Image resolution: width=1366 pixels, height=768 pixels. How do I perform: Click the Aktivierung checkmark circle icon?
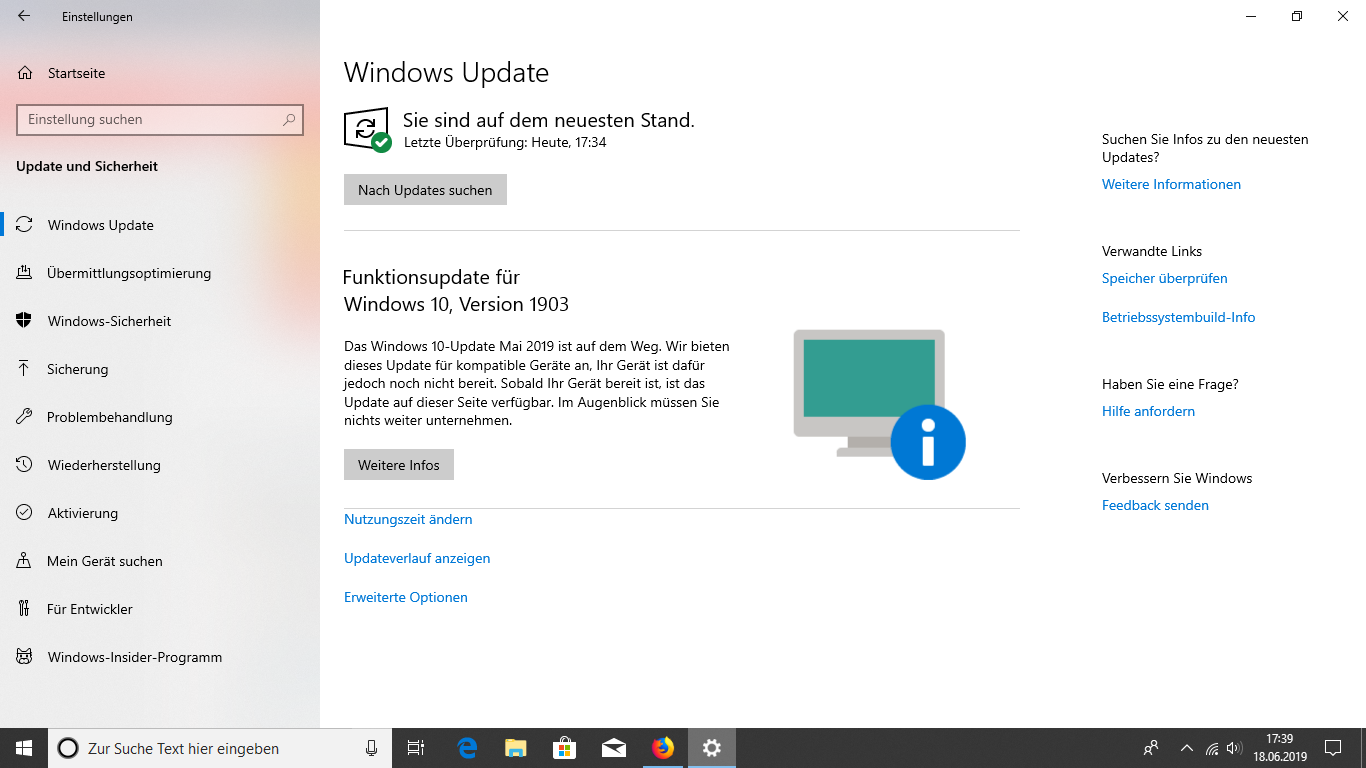[25, 513]
